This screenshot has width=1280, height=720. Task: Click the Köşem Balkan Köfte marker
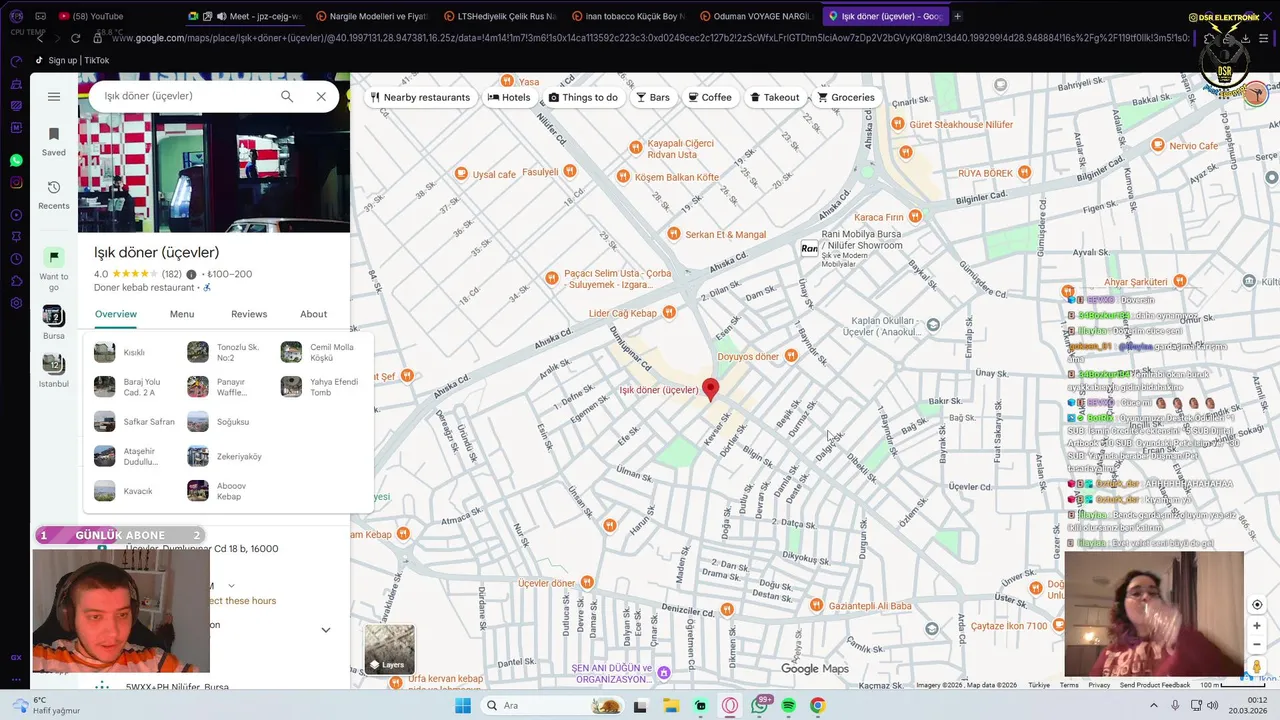tap(625, 177)
